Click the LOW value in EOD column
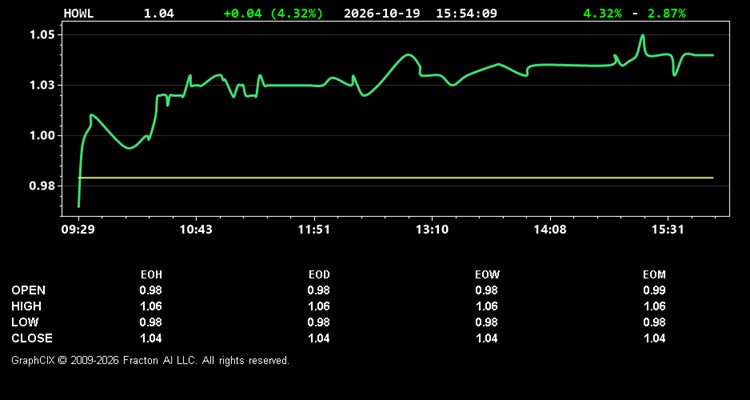The image size is (750, 400). pos(319,322)
